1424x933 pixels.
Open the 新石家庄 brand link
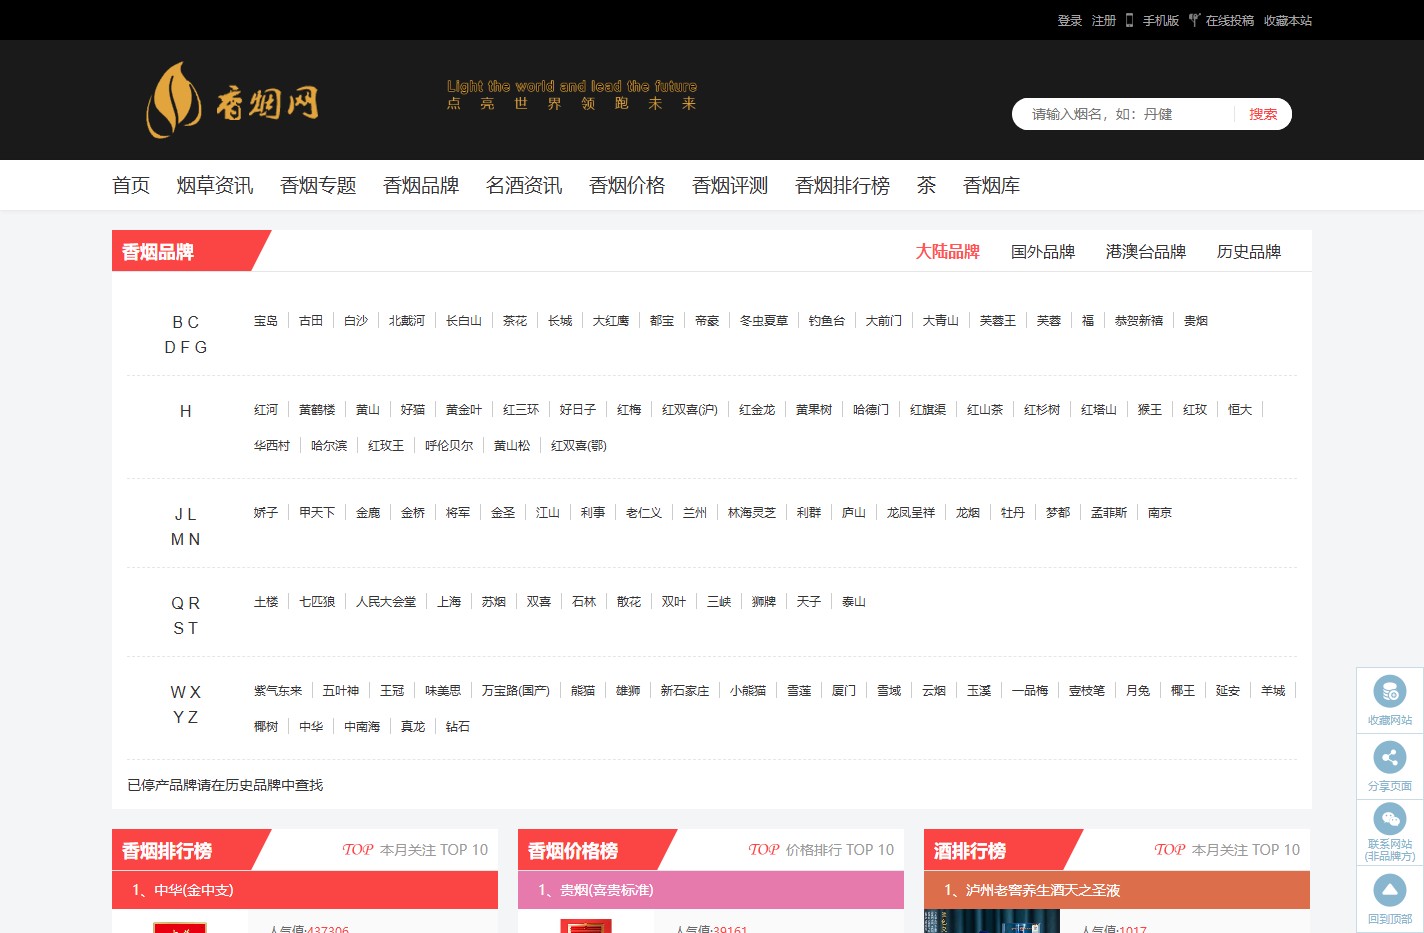[x=685, y=691]
